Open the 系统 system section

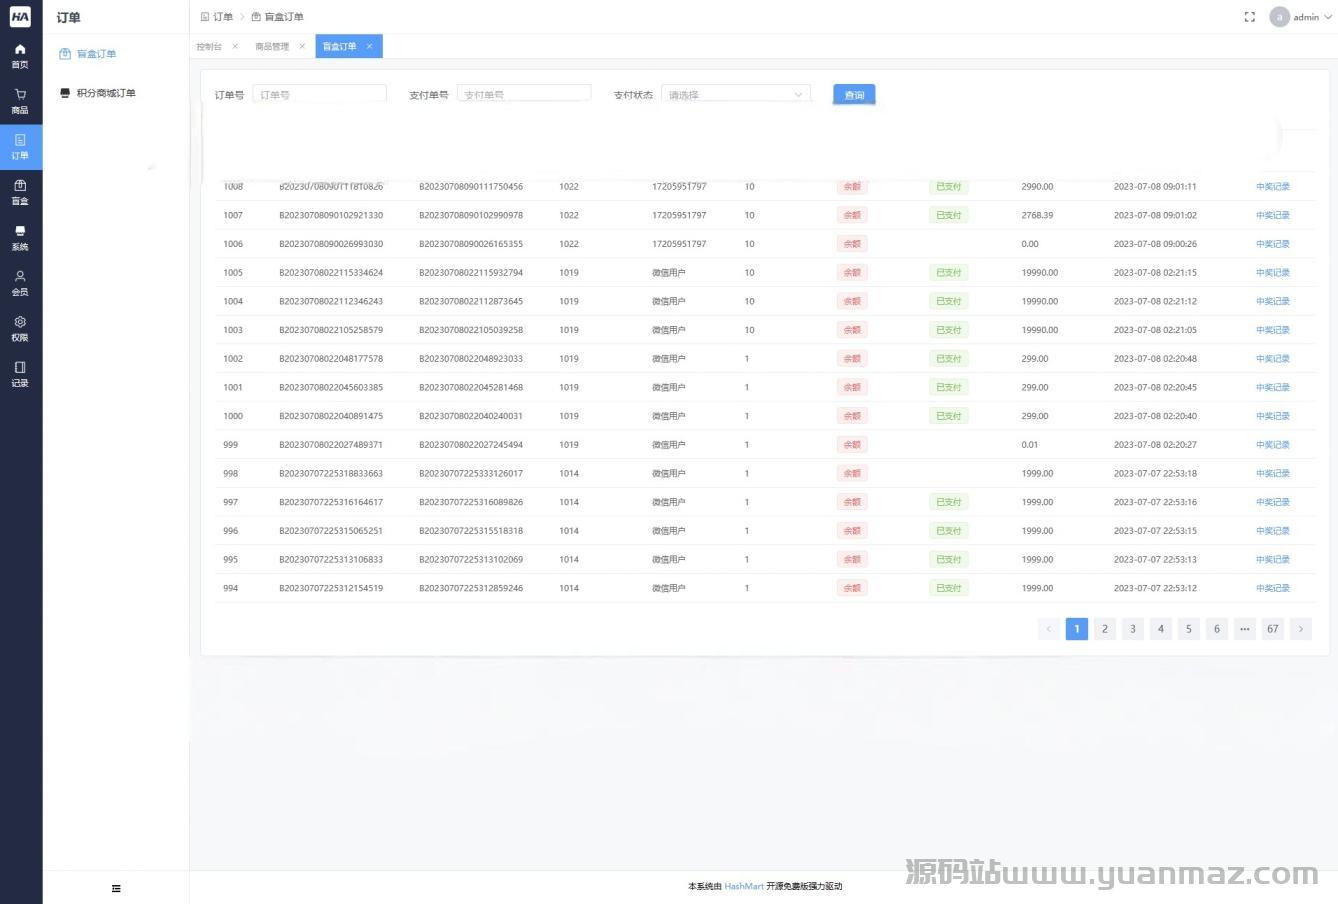click(x=20, y=237)
